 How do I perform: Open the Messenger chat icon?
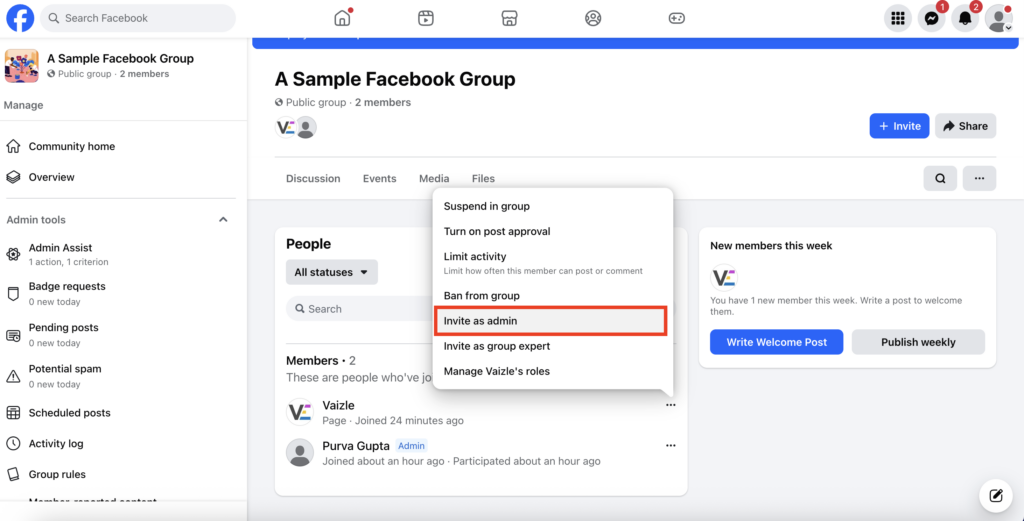(931, 18)
